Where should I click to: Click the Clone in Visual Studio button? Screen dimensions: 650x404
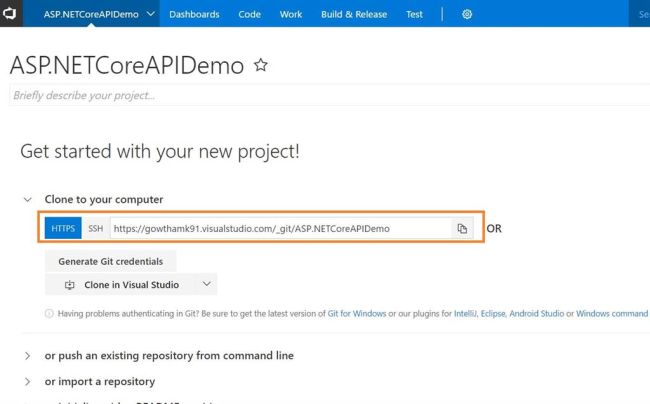[120, 284]
